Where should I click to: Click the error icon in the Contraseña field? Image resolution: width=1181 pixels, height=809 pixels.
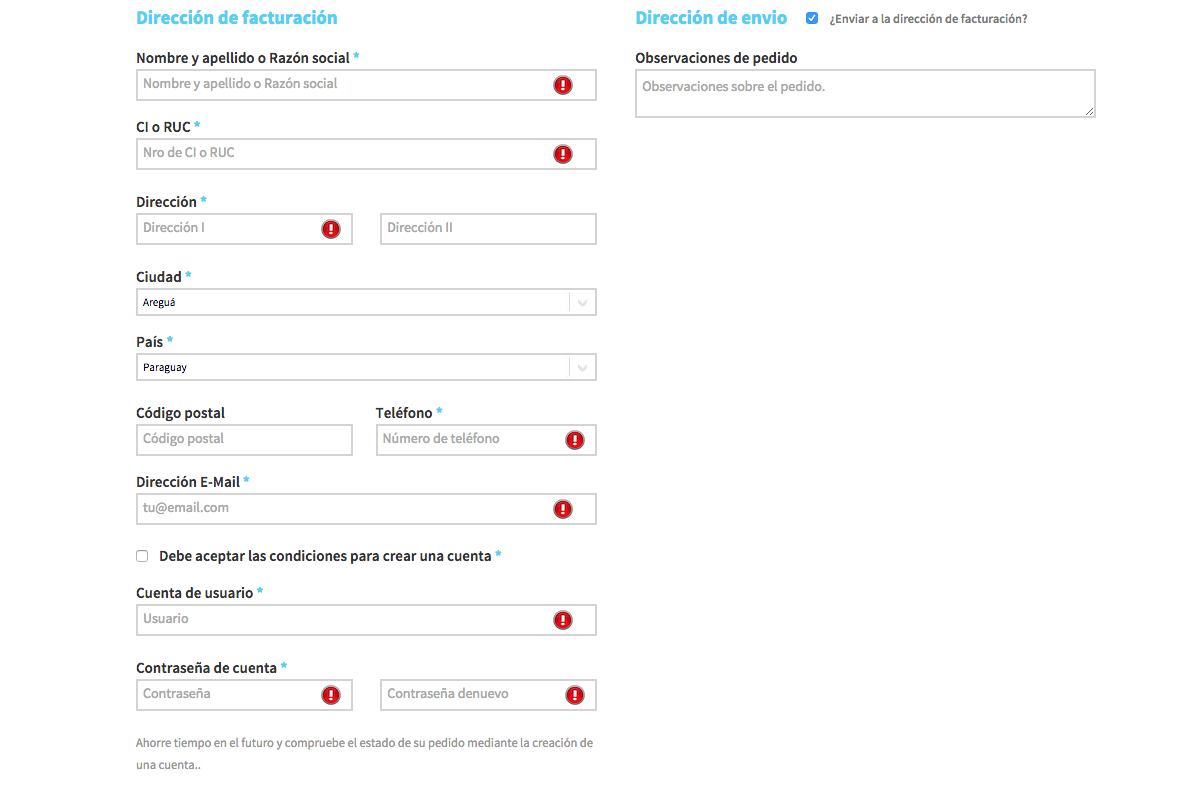tap(331, 695)
